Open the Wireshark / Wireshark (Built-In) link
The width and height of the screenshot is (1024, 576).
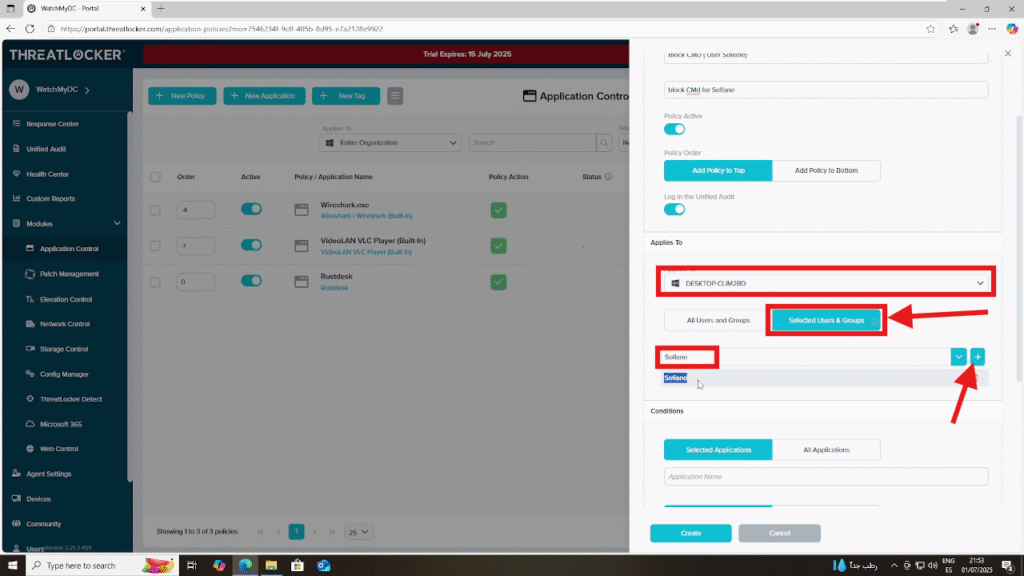[366, 216]
